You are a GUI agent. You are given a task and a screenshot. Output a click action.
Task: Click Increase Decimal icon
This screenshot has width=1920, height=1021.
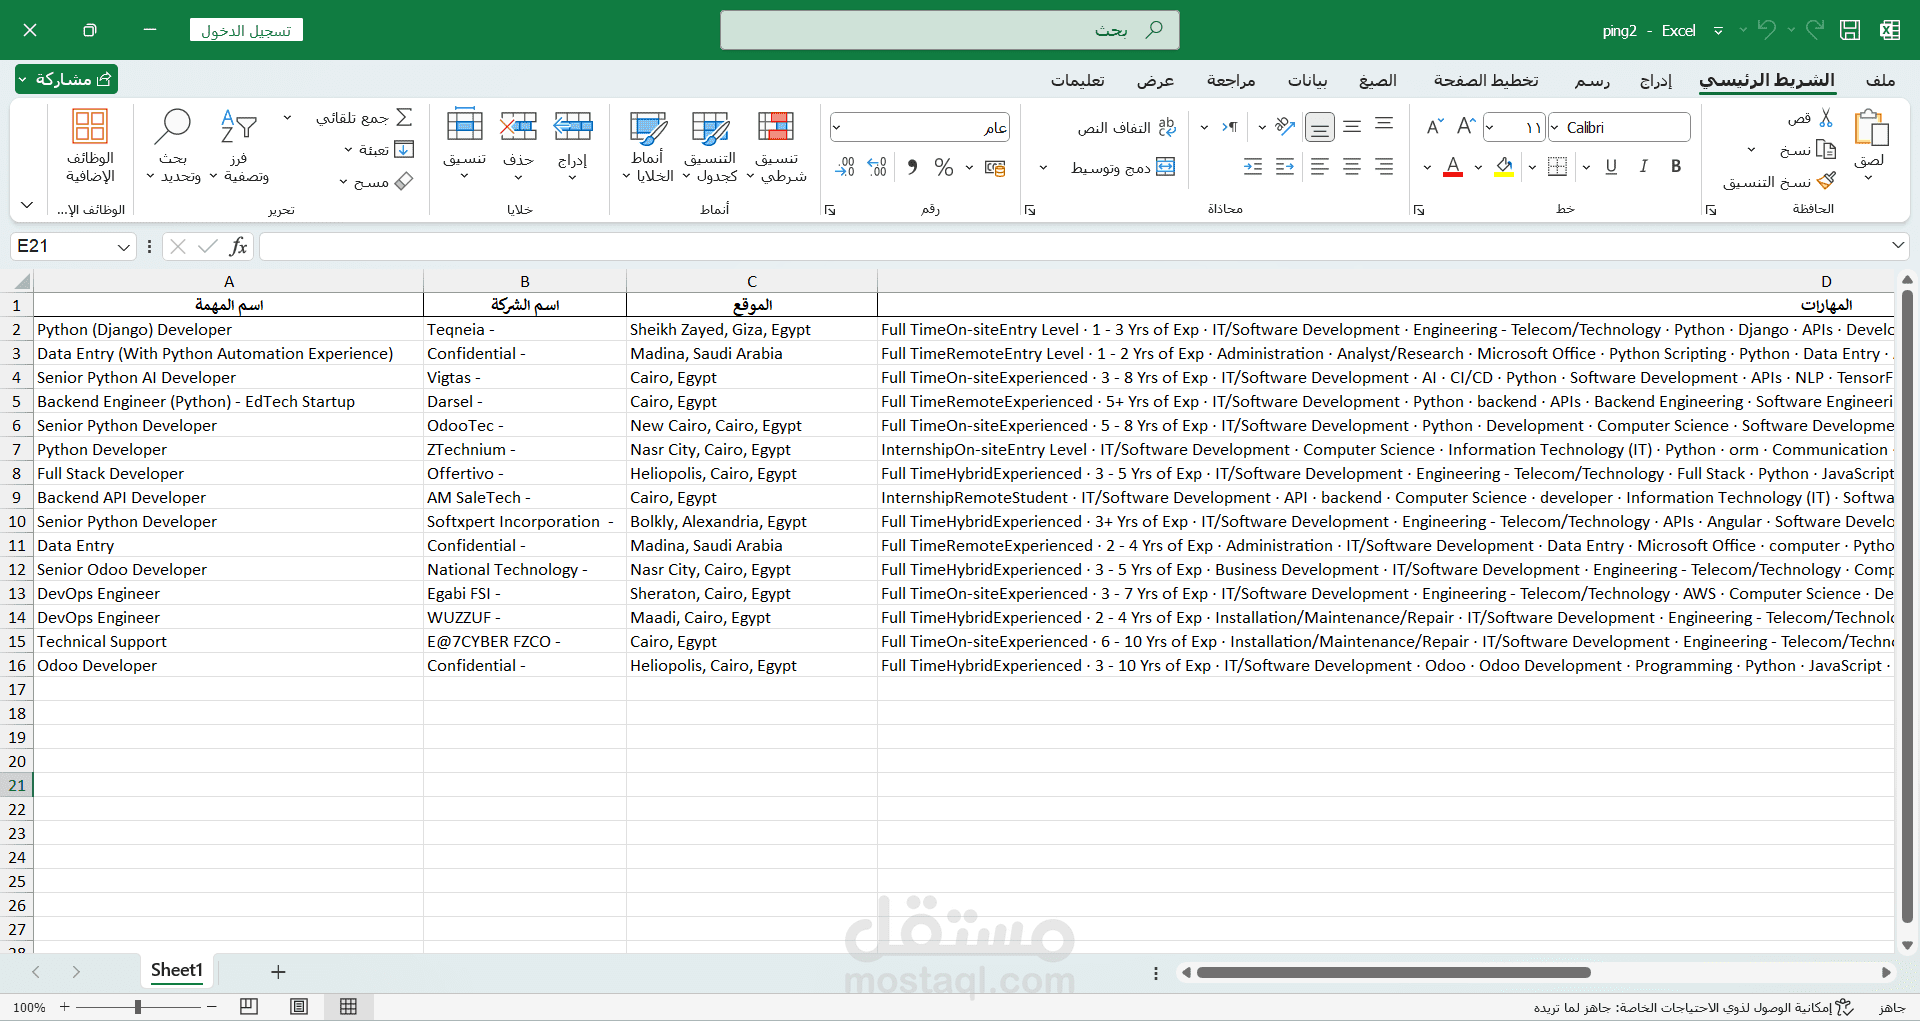[x=877, y=167]
